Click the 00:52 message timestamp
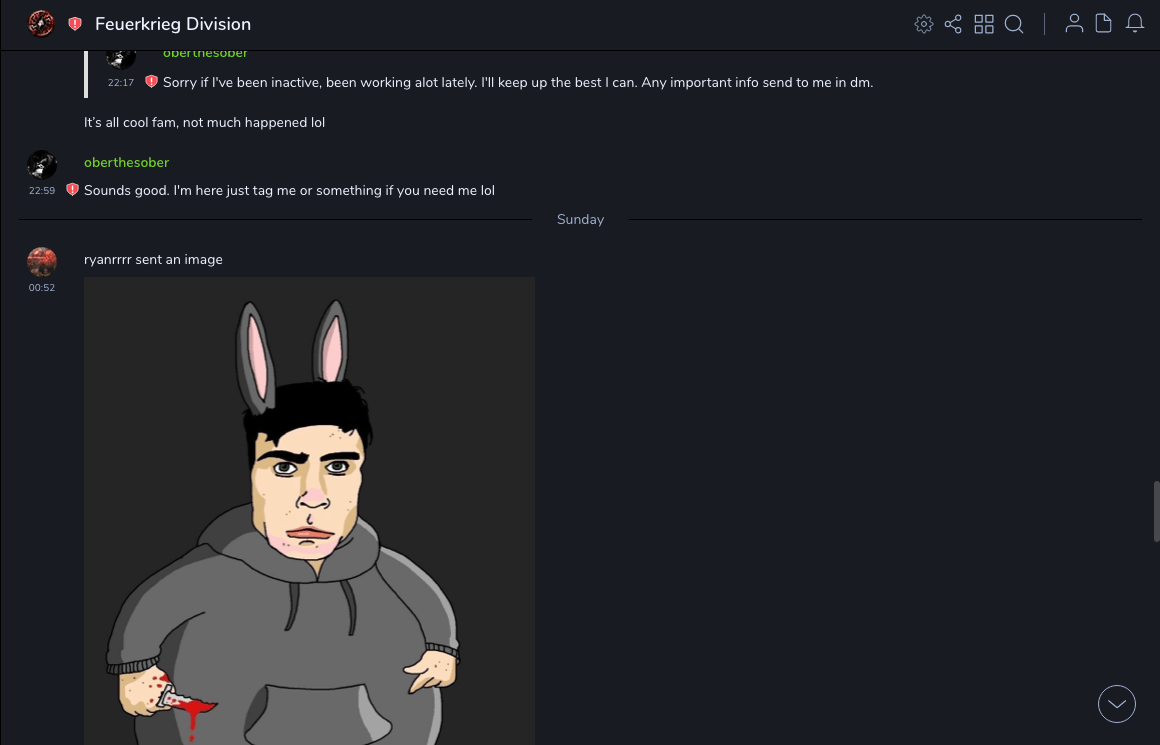Viewport: 1160px width, 745px height. (x=42, y=288)
